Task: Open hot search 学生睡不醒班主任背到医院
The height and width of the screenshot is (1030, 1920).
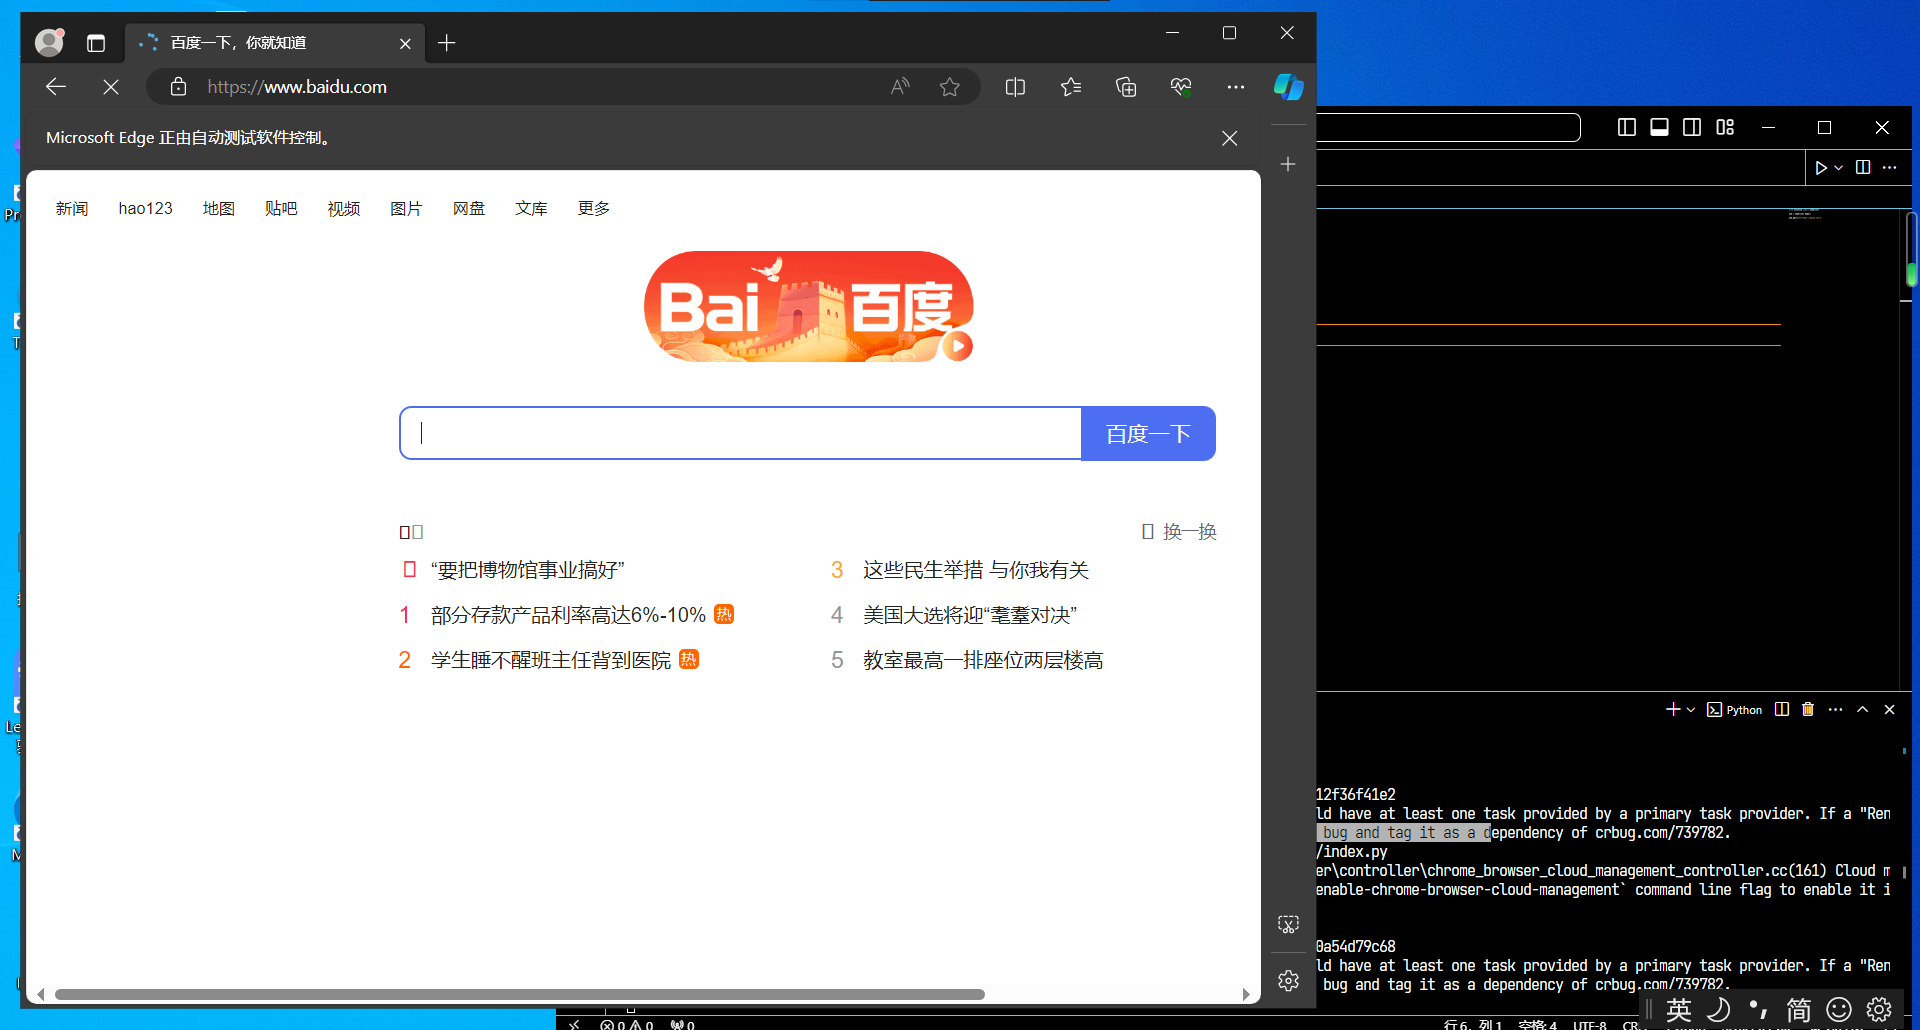Action: pyautogui.click(x=551, y=660)
